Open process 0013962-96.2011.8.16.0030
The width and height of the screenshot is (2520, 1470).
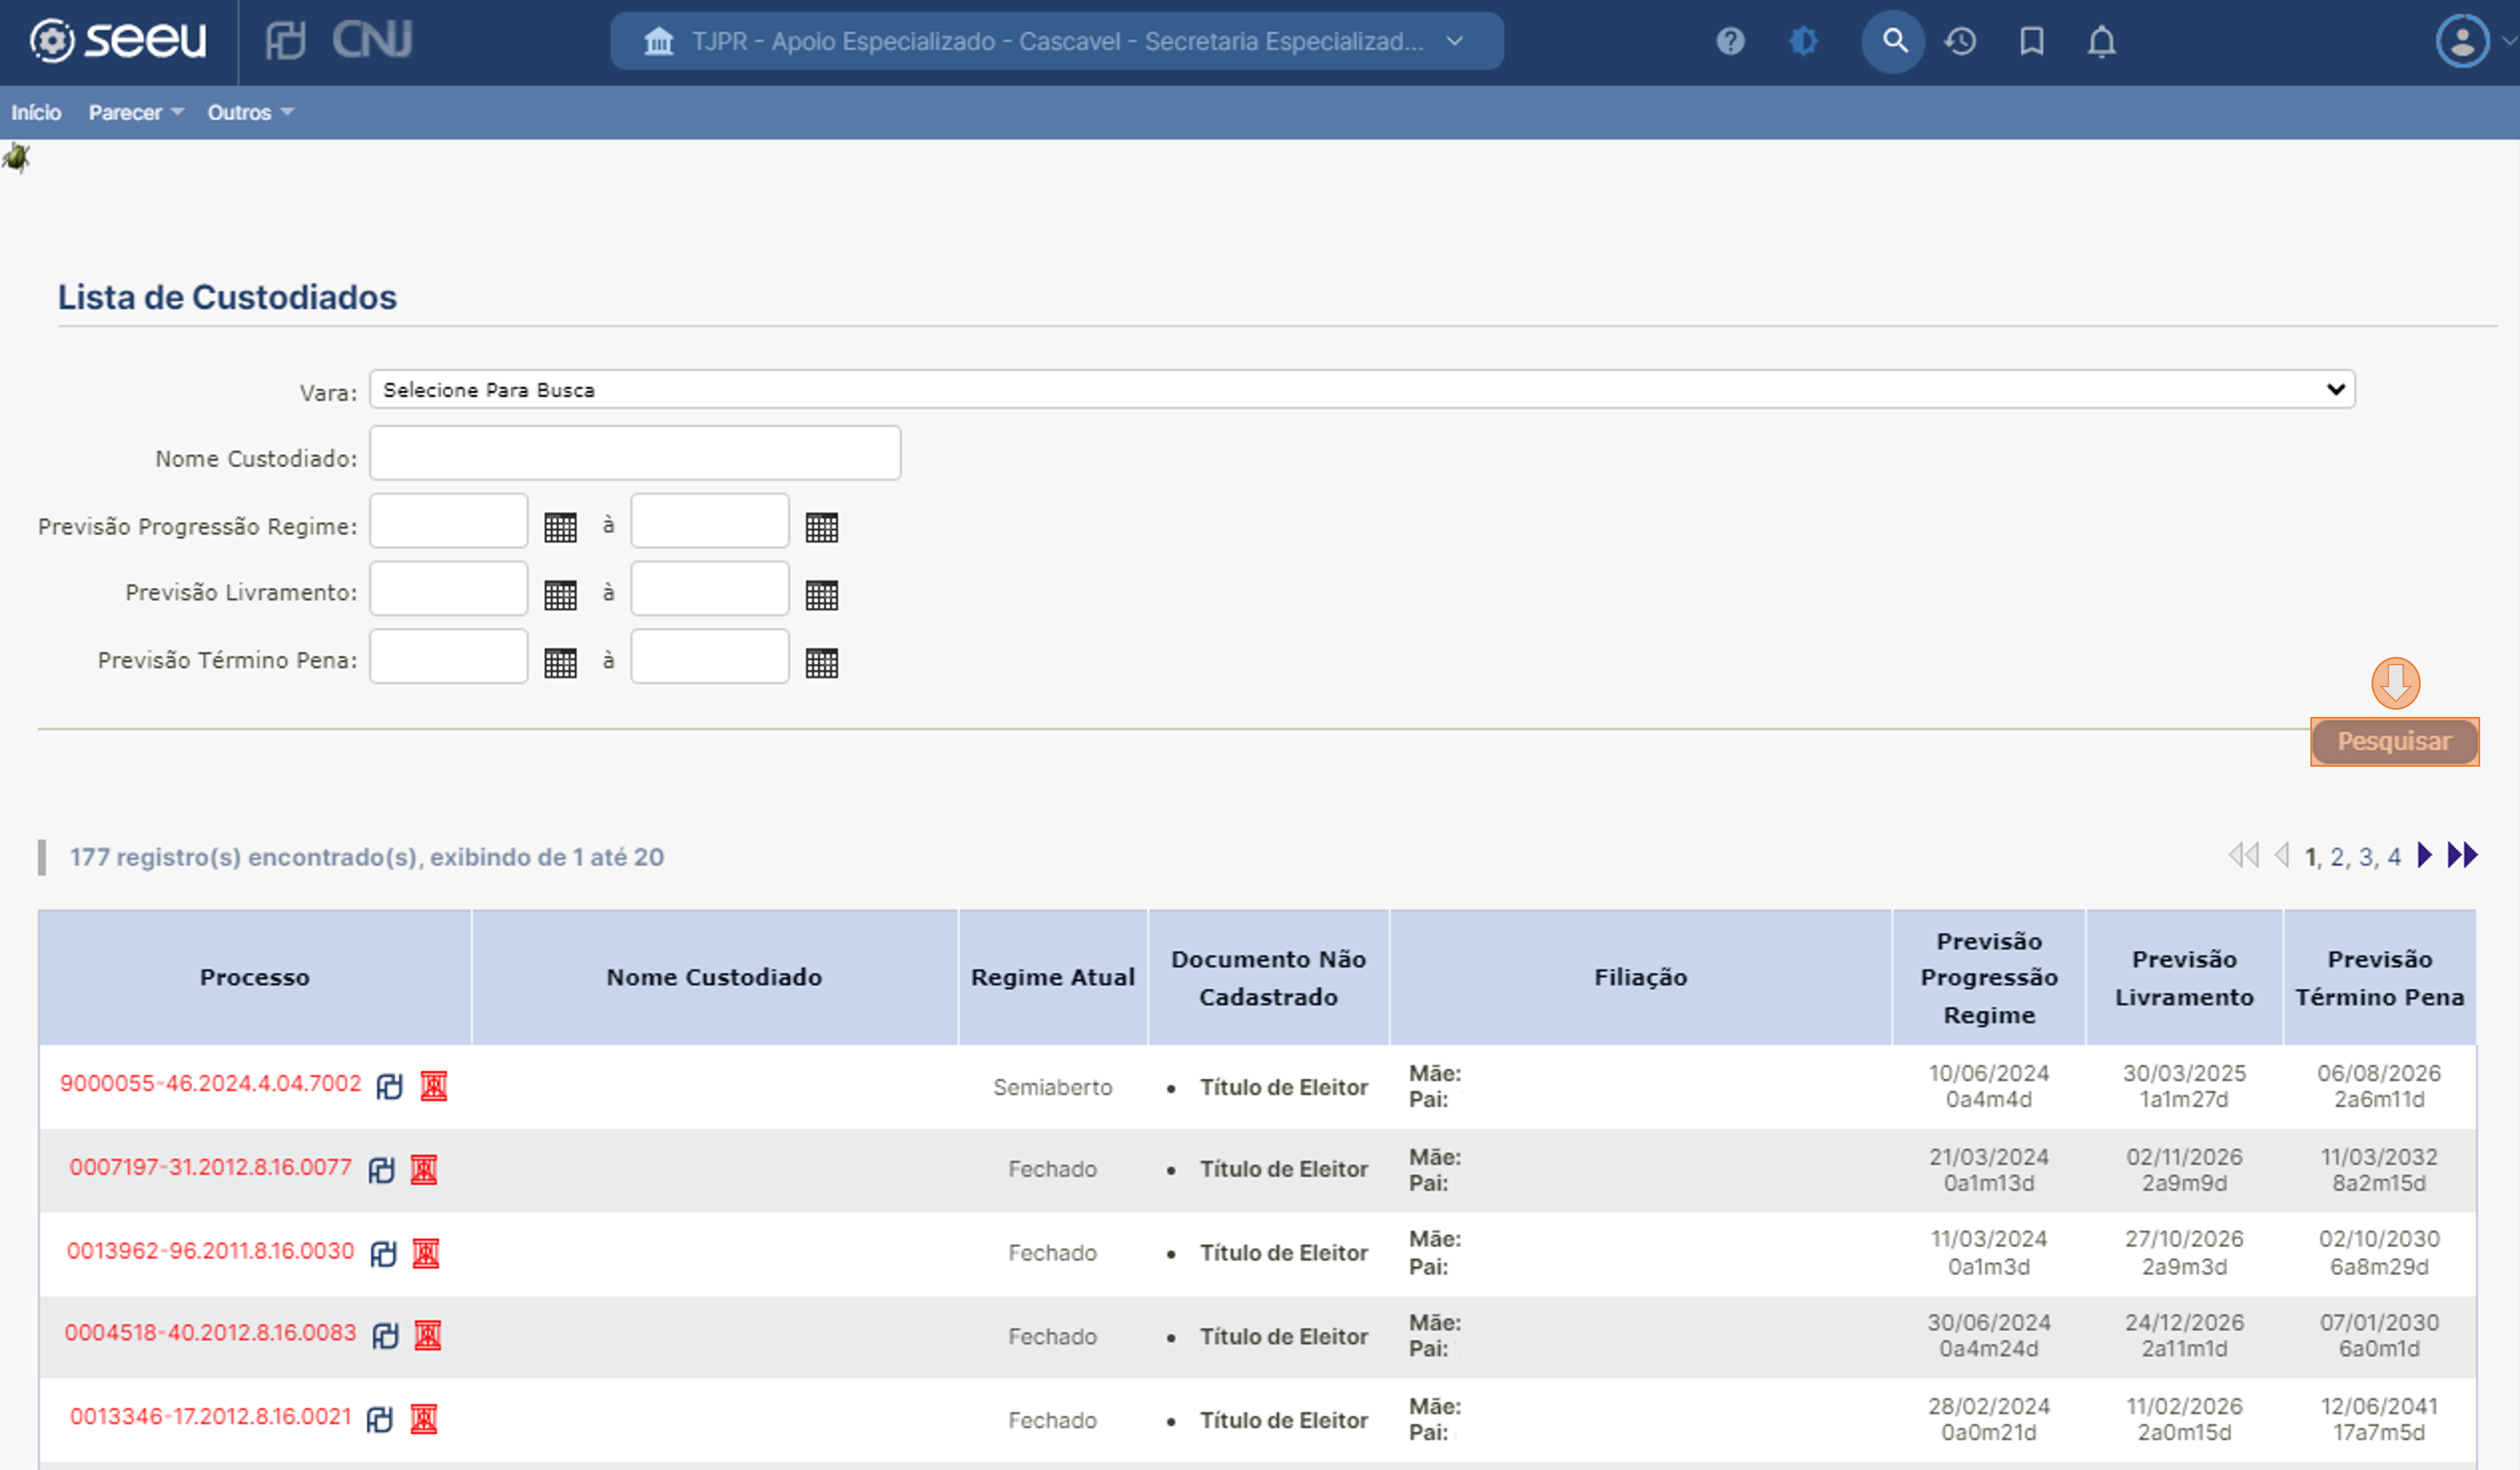point(210,1251)
